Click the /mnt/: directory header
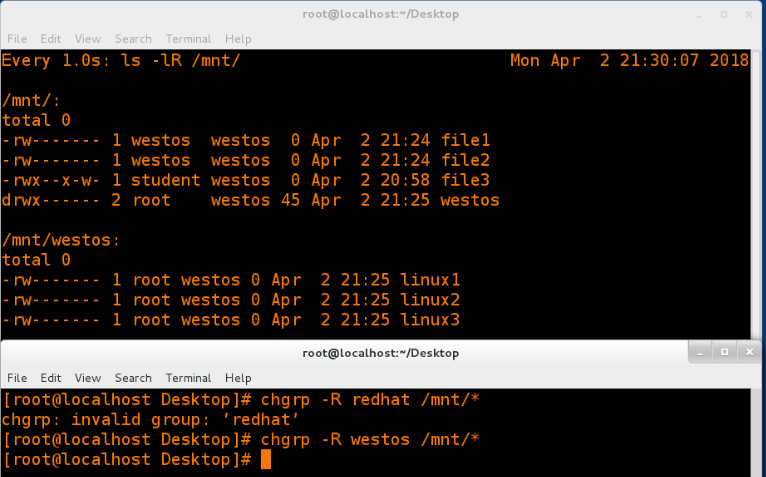This screenshot has width=766, height=477. [x=31, y=101]
